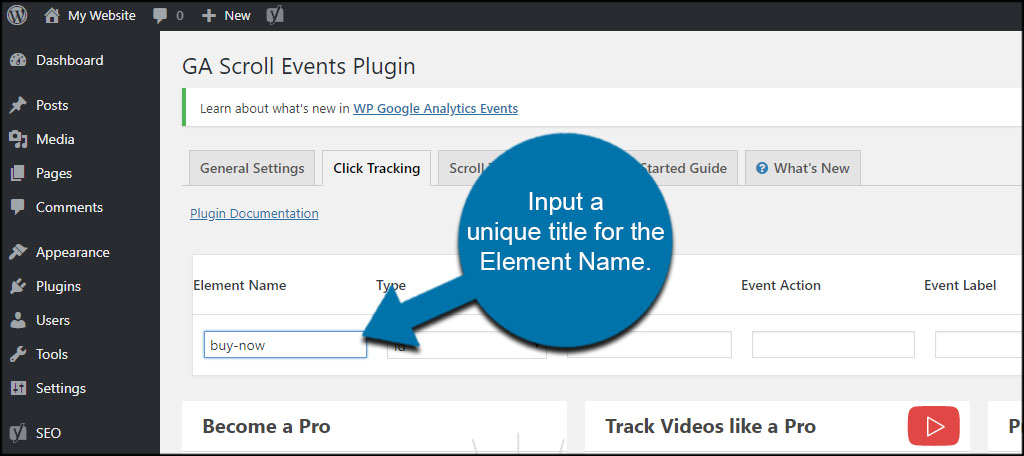The image size is (1024, 456).
Task: Open Plugin Documentation link
Action: coord(254,213)
